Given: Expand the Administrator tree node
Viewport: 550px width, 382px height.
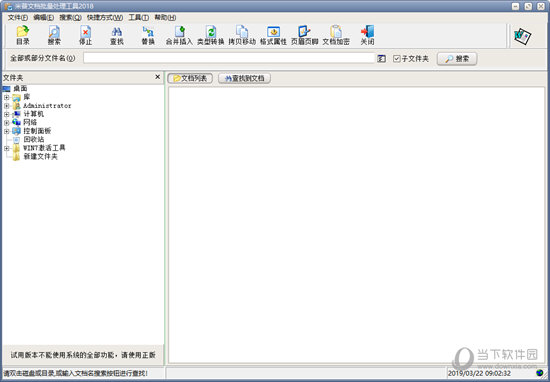Looking at the screenshot, I should [x=6, y=106].
